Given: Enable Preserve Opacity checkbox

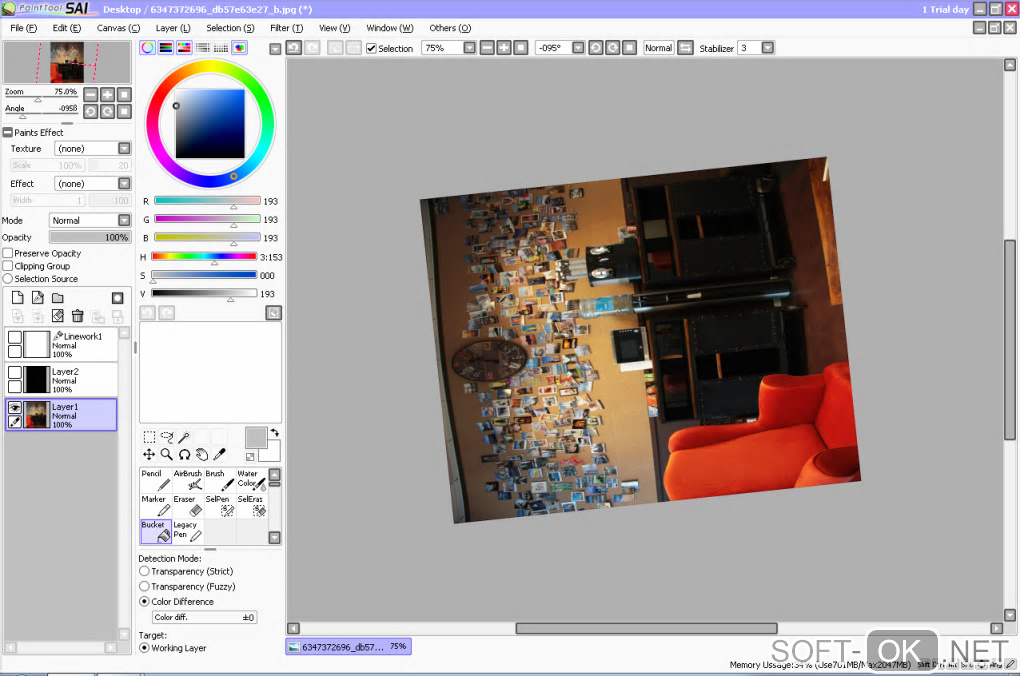Looking at the screenshot, I should [8, 253].
